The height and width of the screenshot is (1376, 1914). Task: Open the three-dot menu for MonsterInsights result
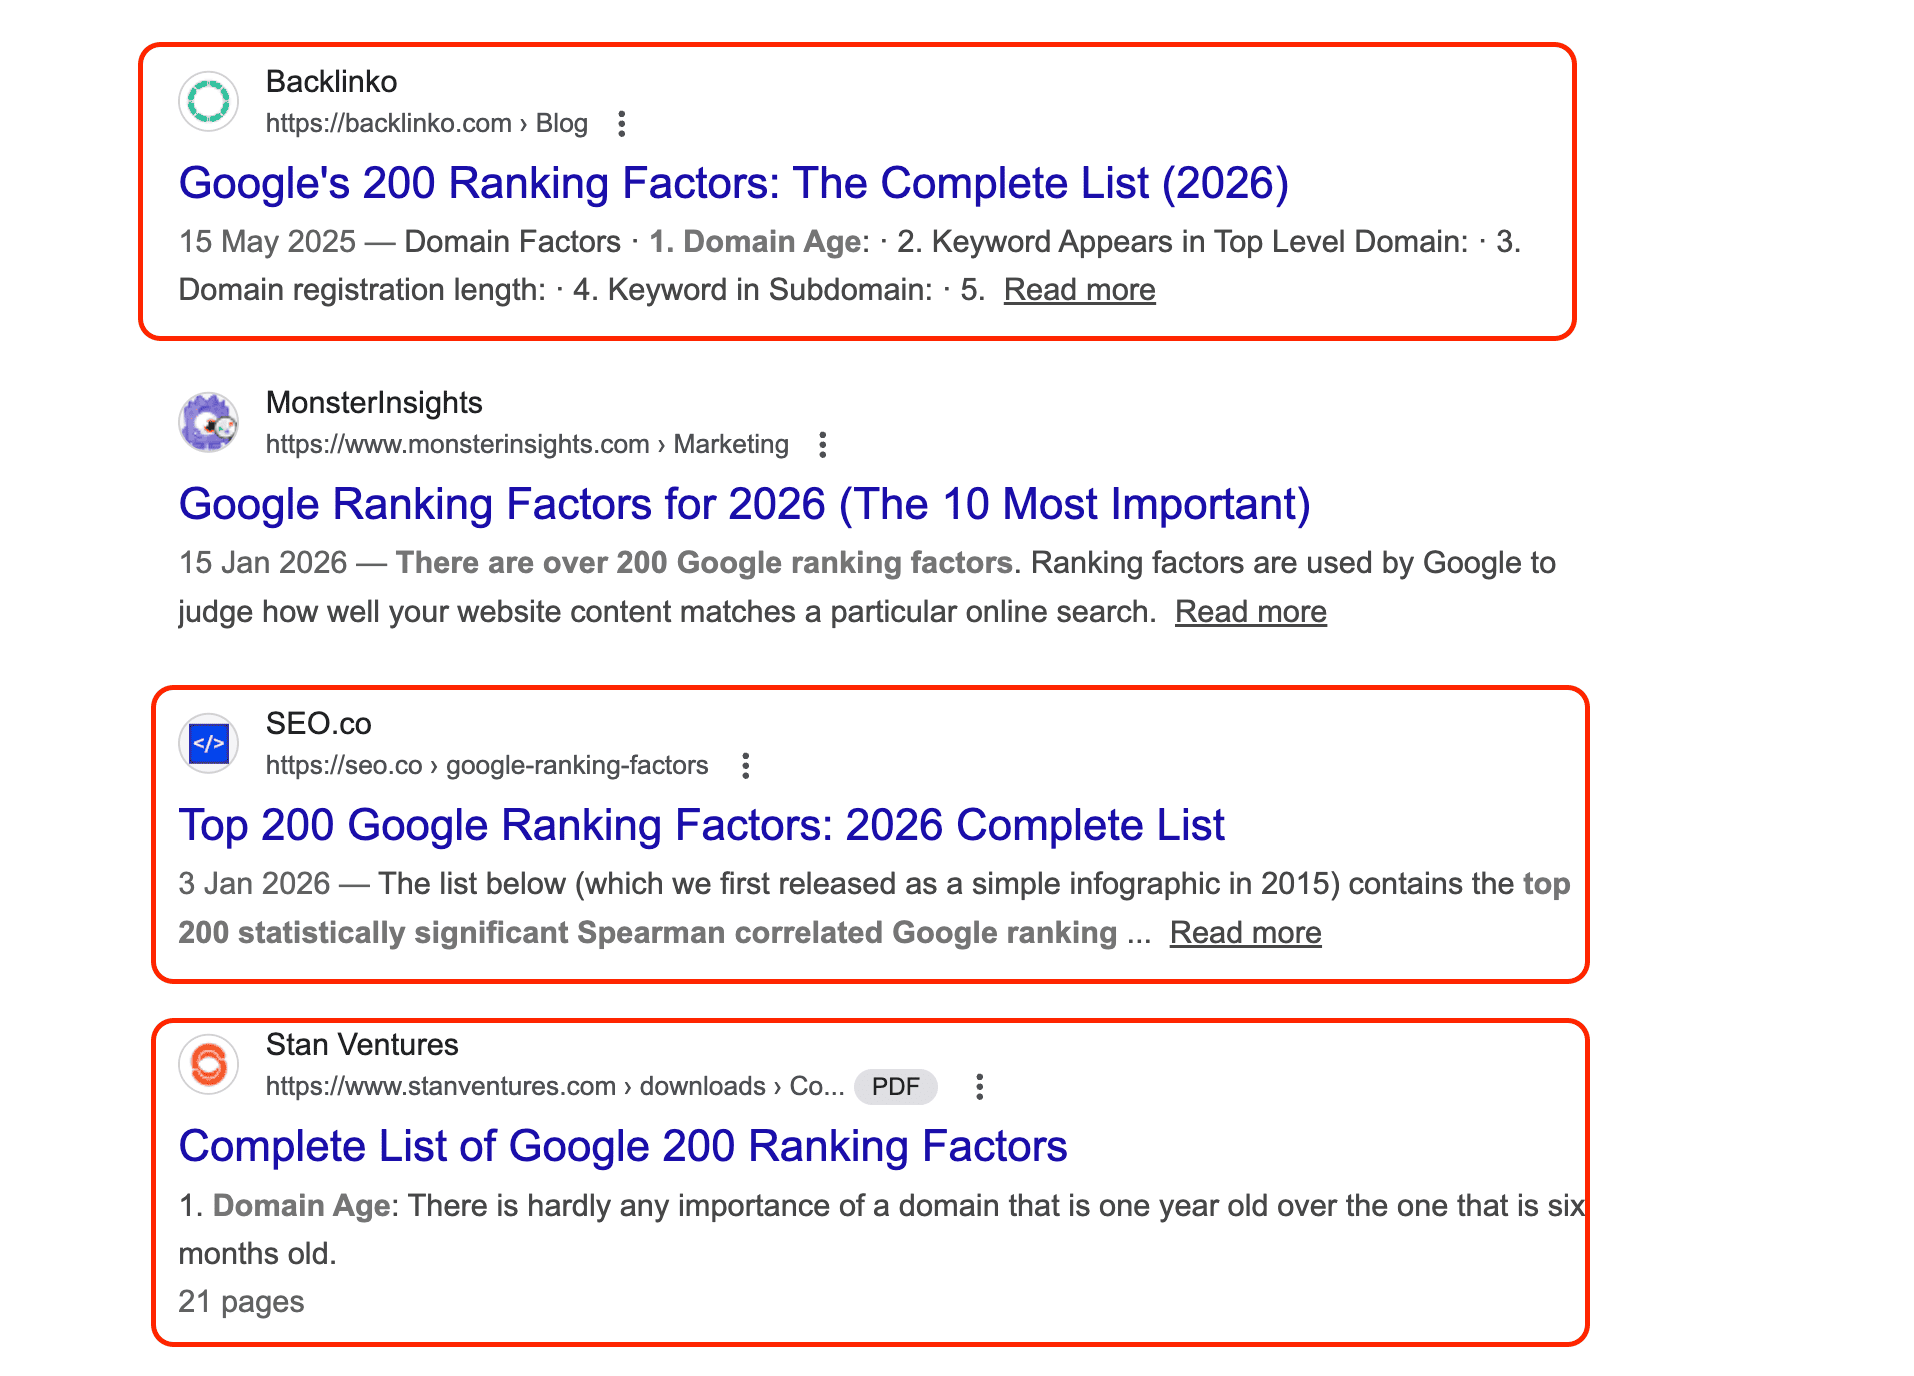[x=823, y=444]
